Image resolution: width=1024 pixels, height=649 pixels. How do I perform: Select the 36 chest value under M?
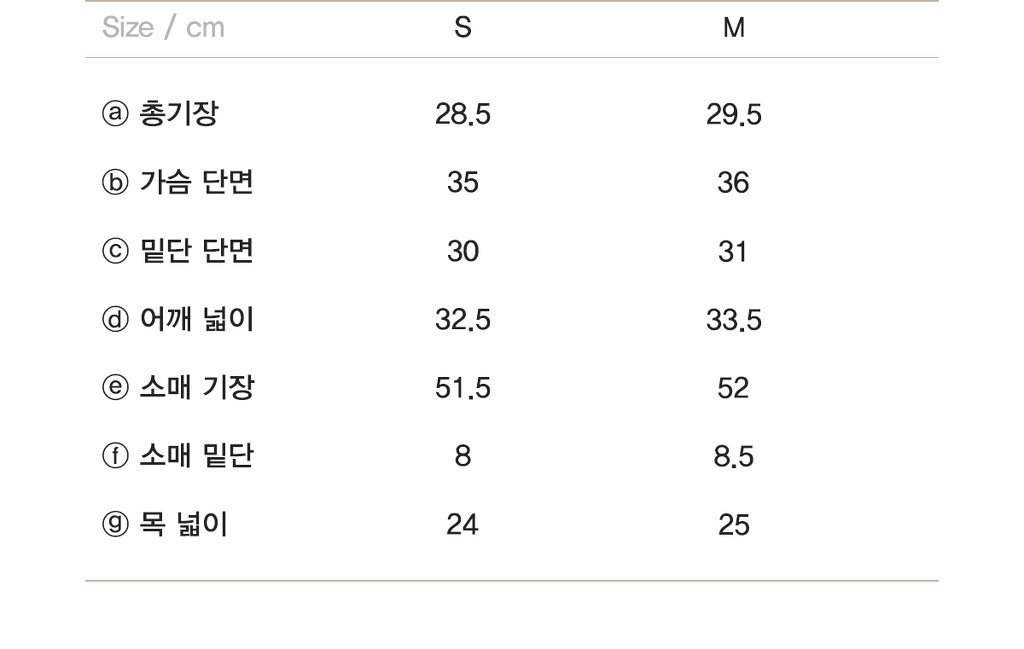tap(733, 183)
